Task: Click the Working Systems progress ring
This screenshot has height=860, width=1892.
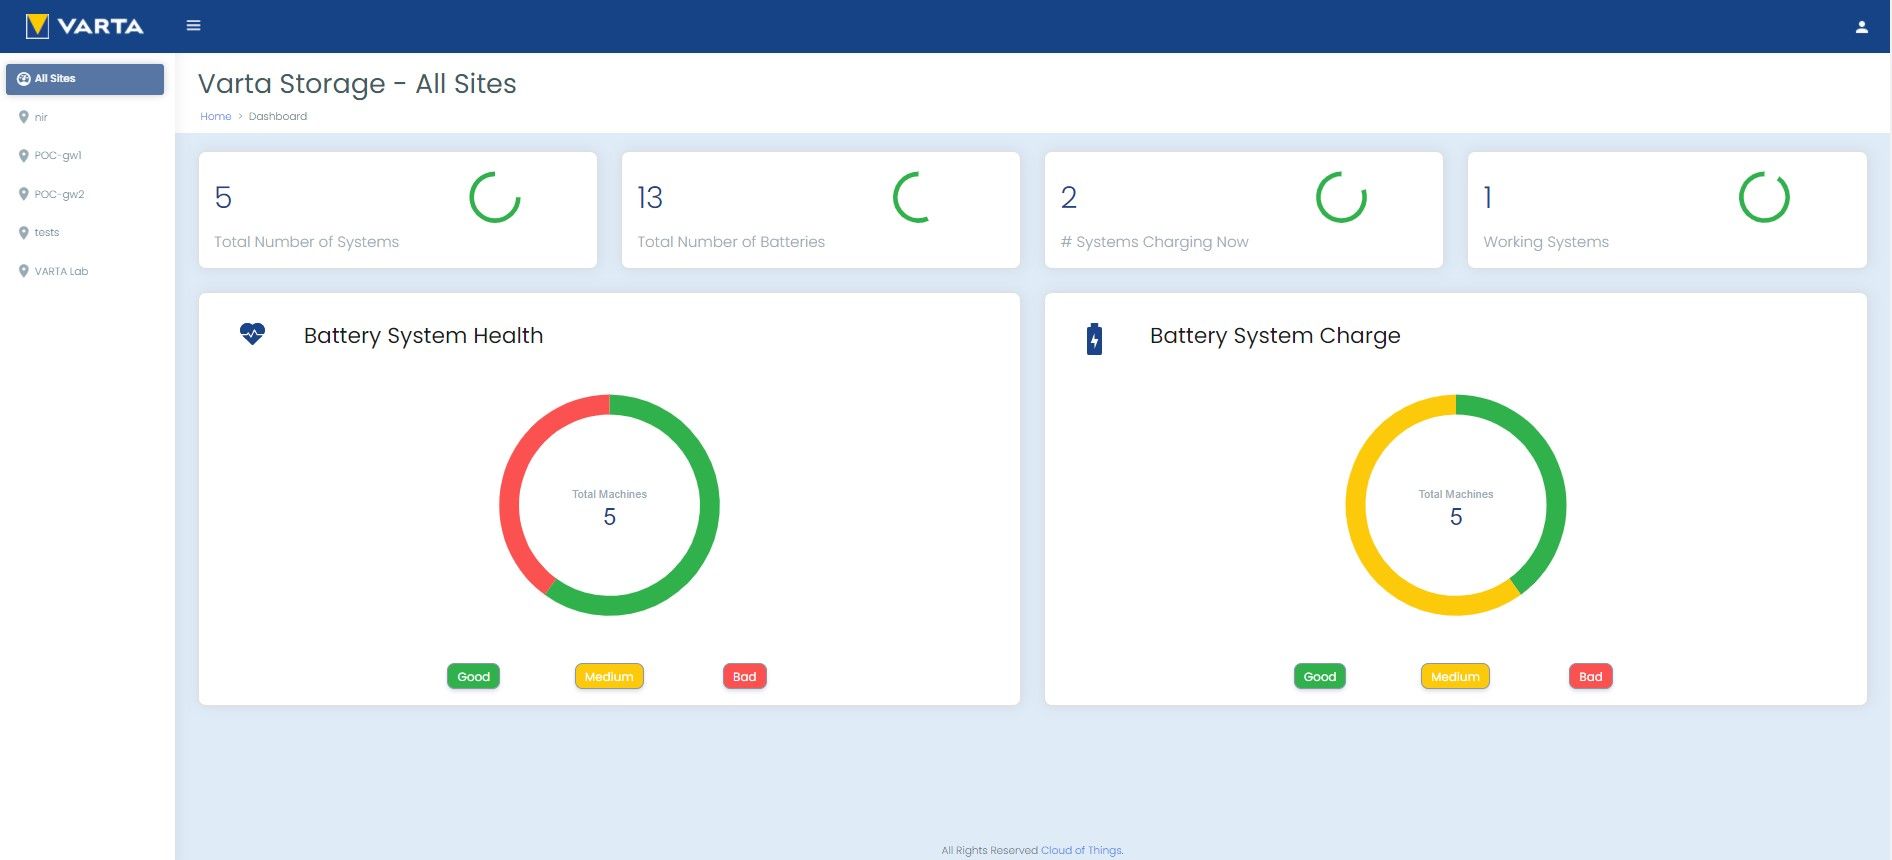Action: [1764, 197]
